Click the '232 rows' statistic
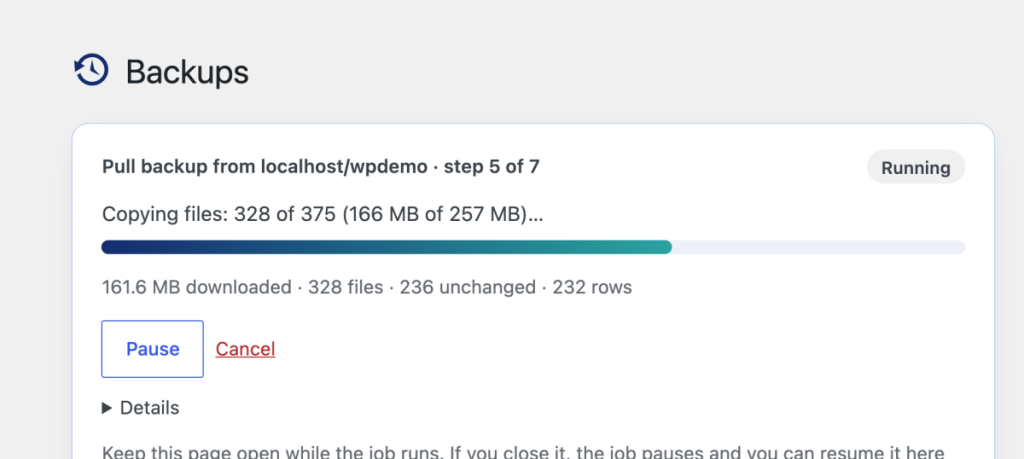 pos(592,287)
